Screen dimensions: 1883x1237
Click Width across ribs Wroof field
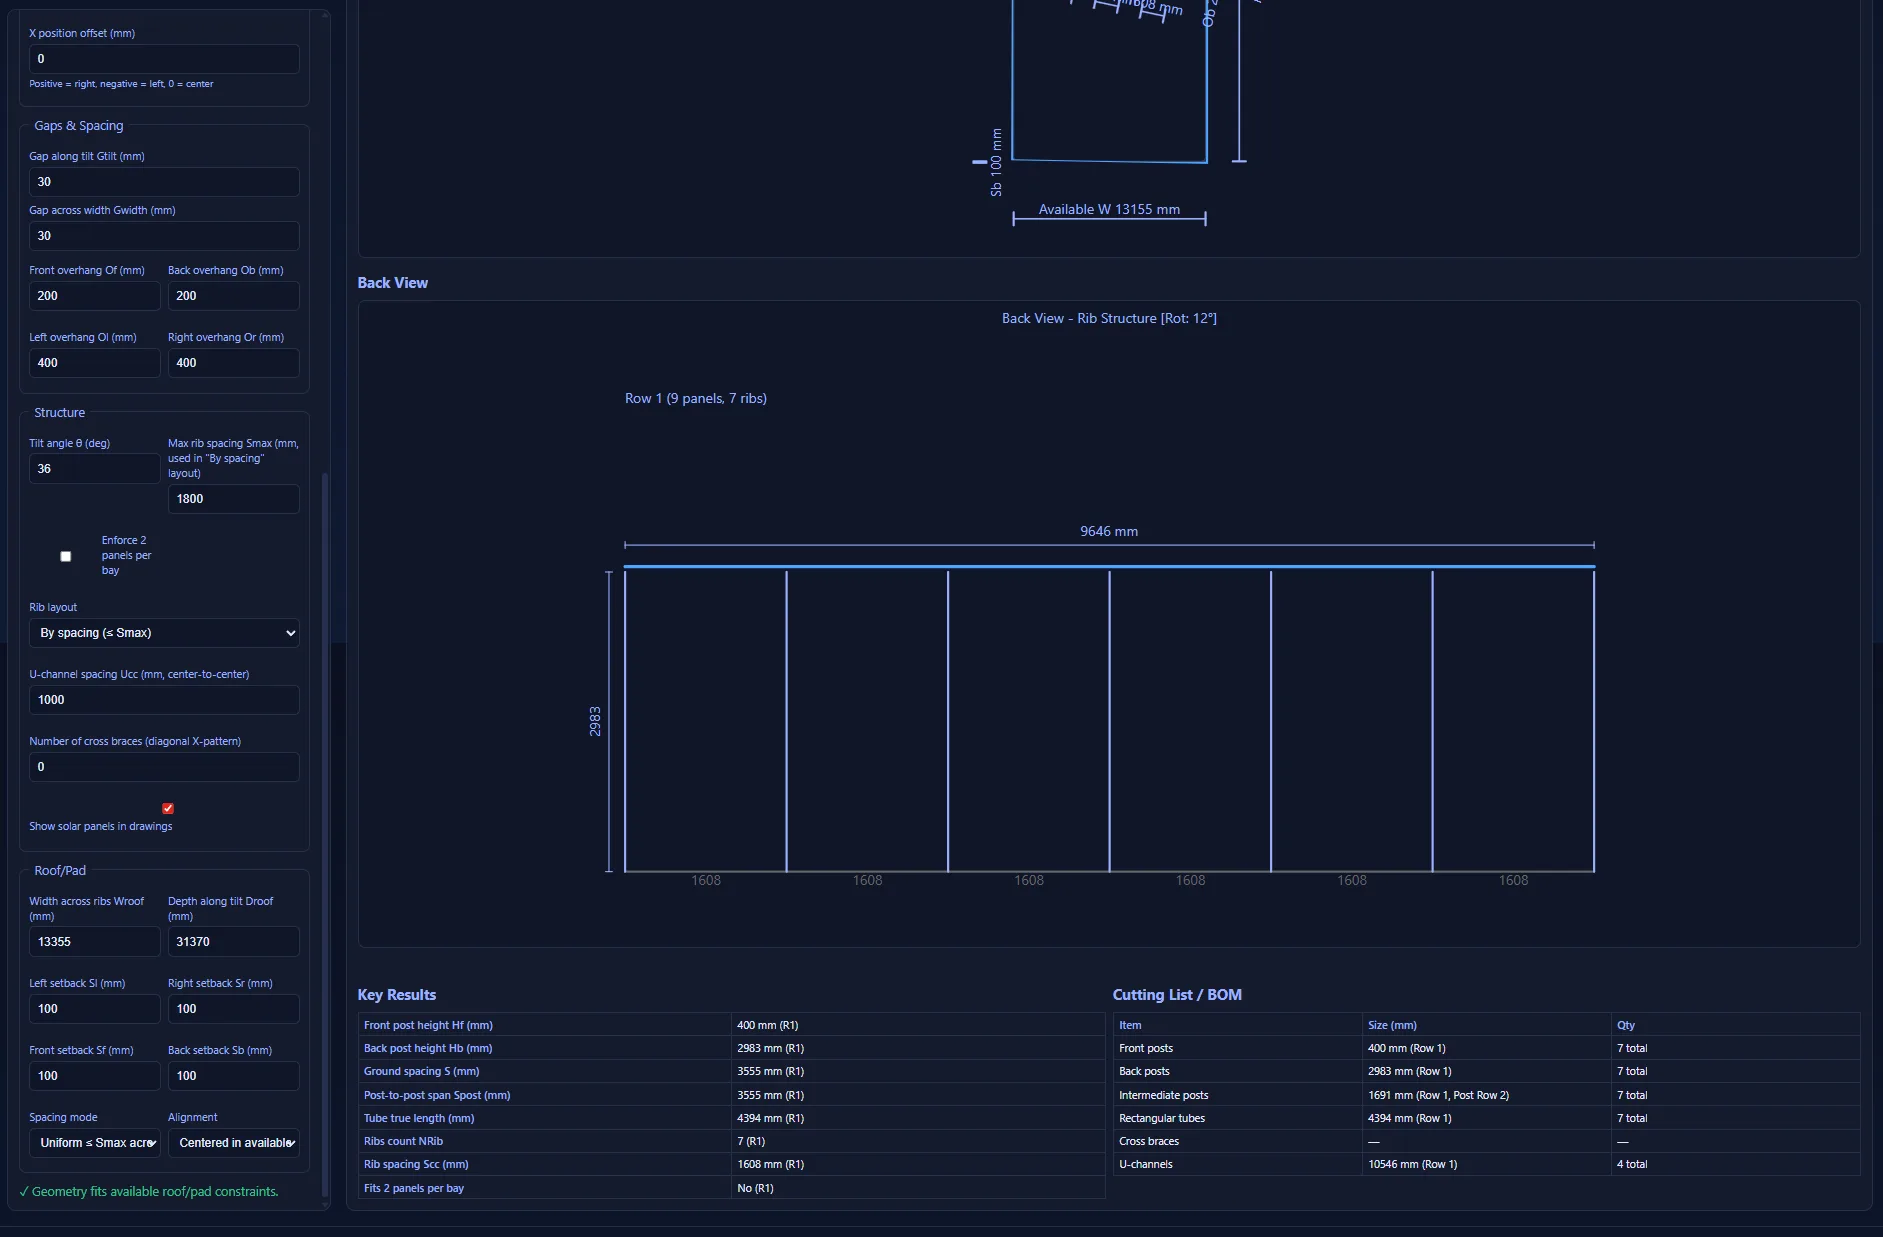tap(95, 942)
